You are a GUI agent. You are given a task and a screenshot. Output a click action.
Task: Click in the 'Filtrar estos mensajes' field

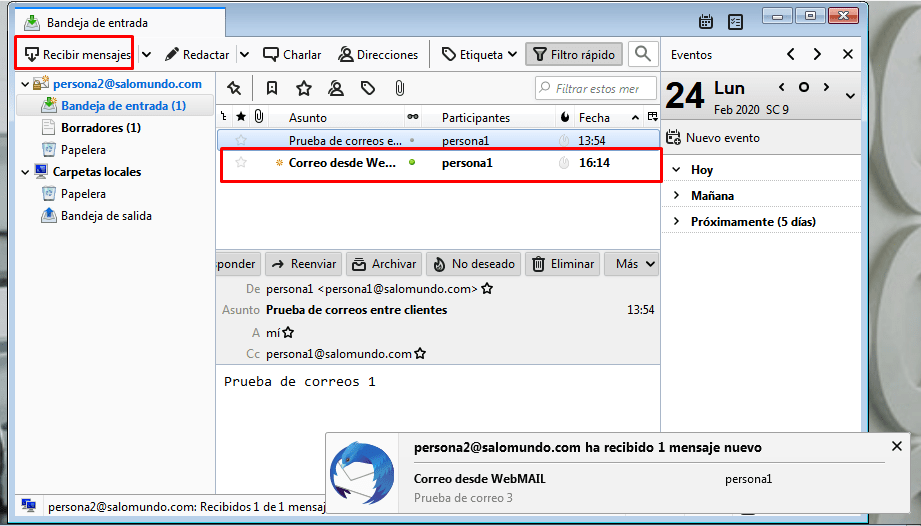coord(597,88)
